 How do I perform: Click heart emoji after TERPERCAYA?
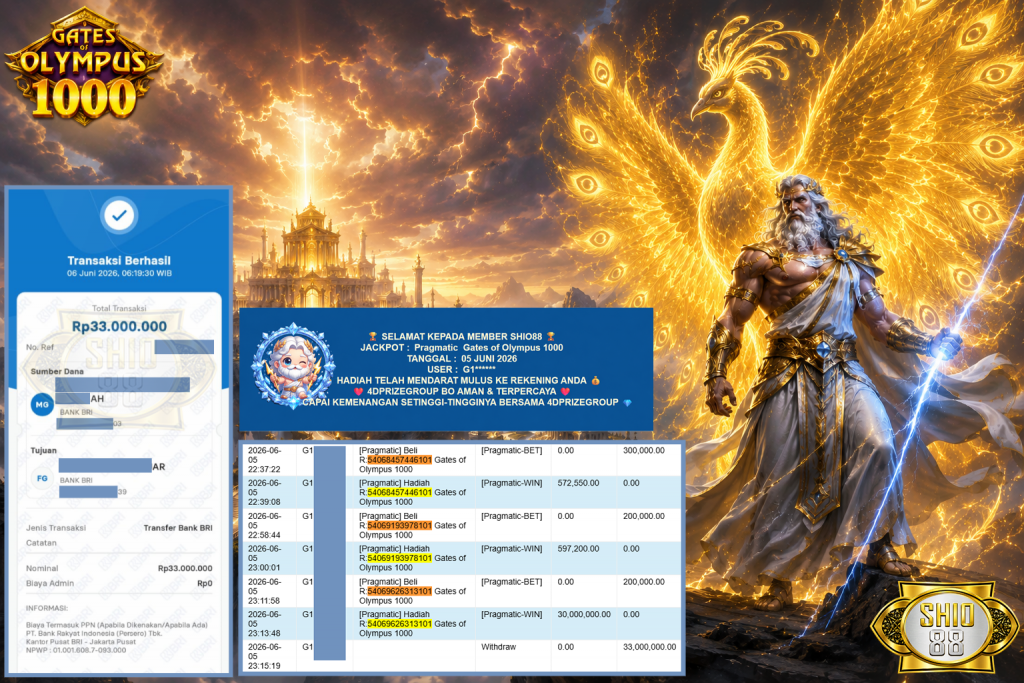point(565,391)
